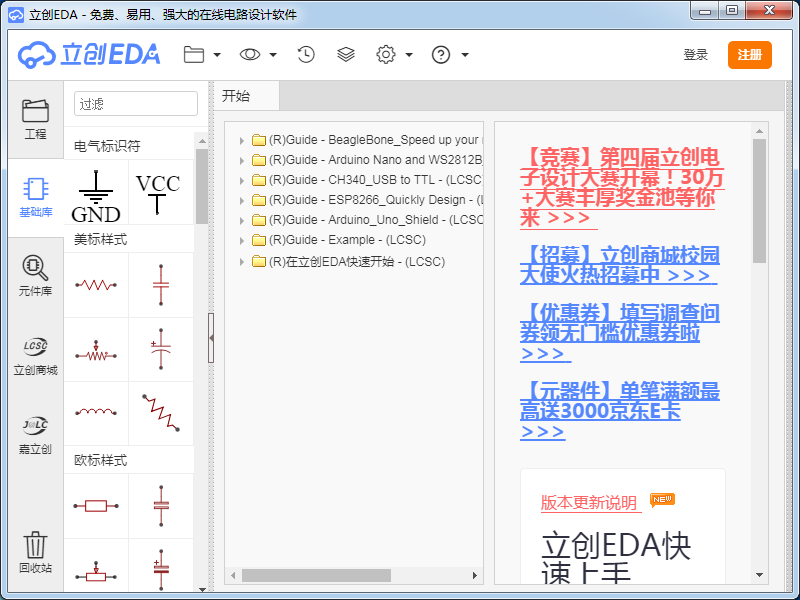
Task: Open the settings gear icon
Action: pyautogui.click(x=386, y=54)
